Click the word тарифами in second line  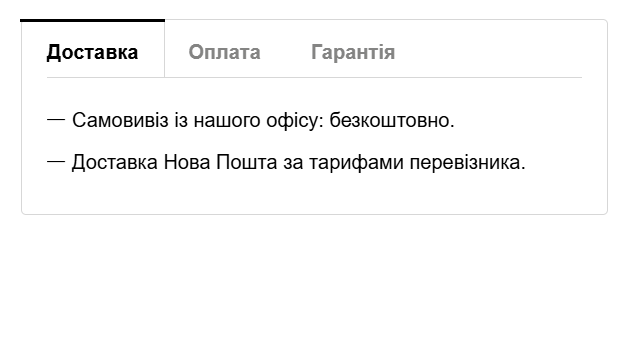pos(356,162)
